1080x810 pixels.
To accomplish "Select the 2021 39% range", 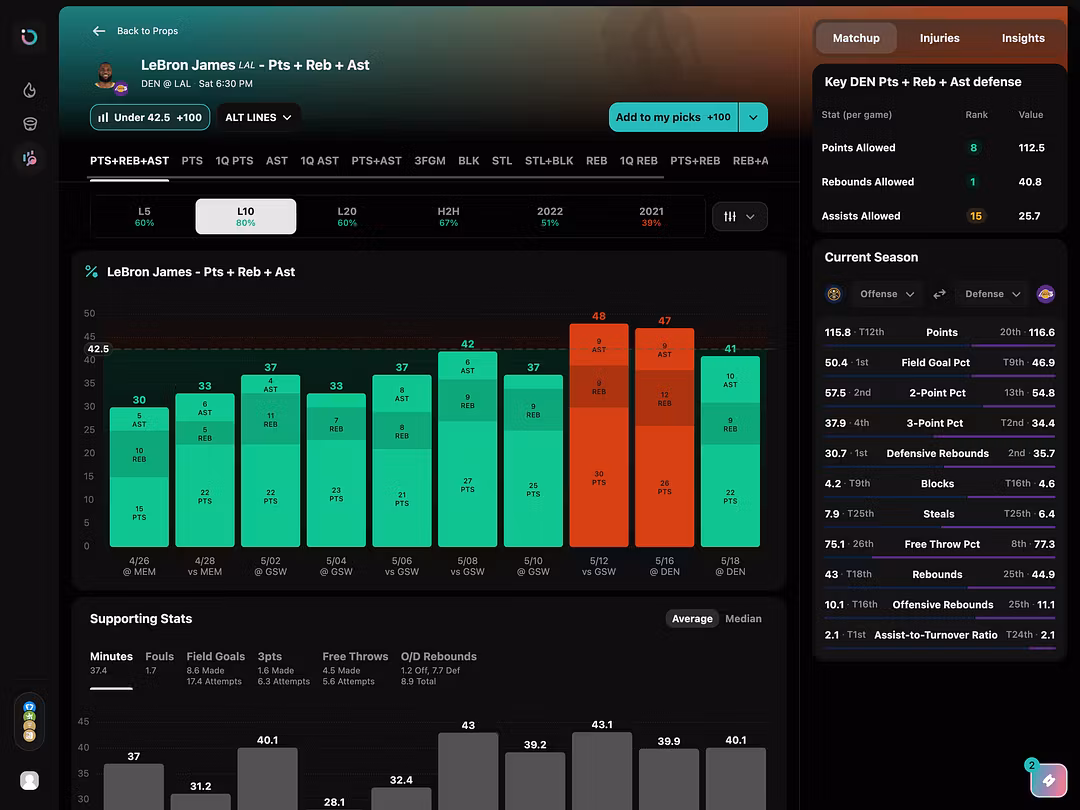I will point(651,216).
